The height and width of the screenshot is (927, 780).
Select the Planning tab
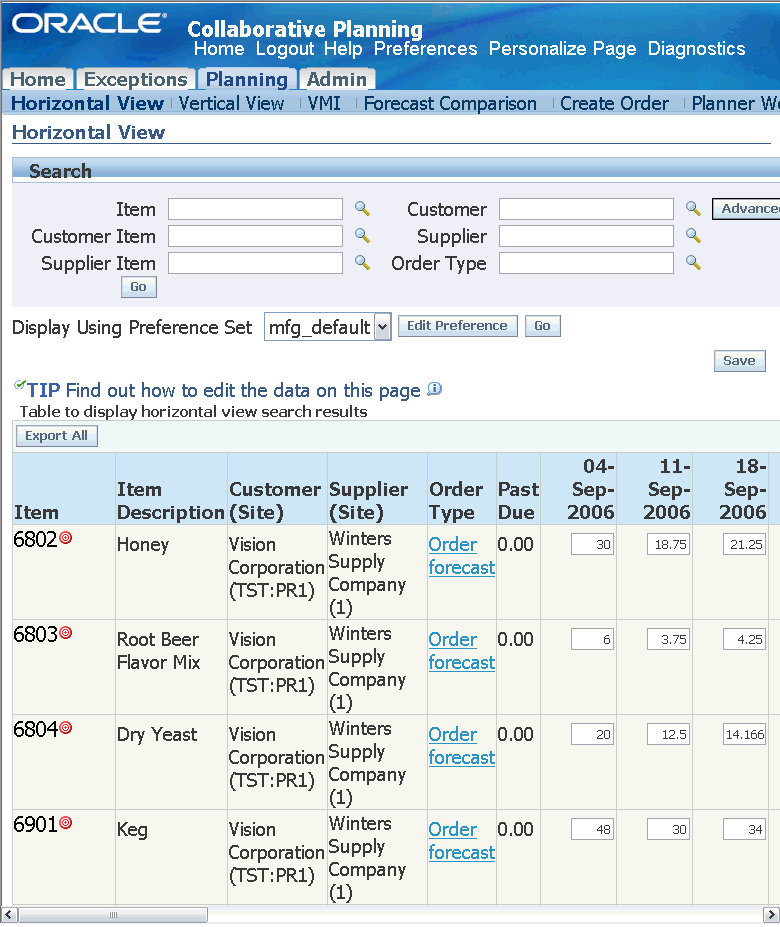point(247,79)
